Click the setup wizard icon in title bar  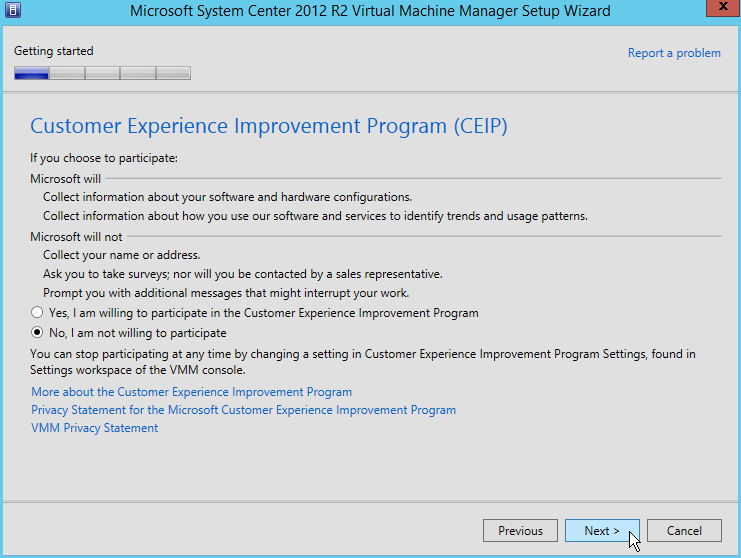coord(12,11)
